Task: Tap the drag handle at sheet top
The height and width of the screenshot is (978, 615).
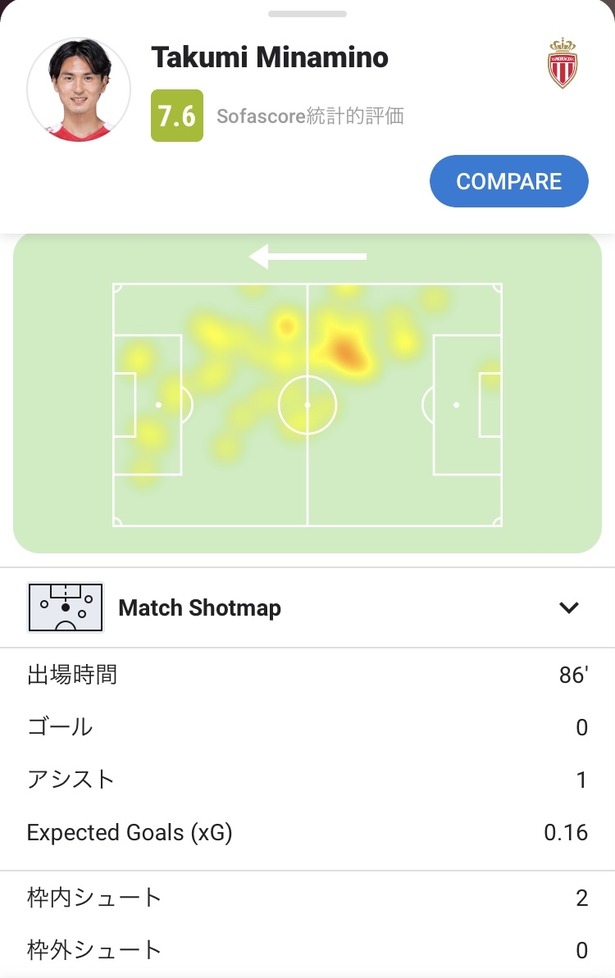Action: click(x=308, y=14)
